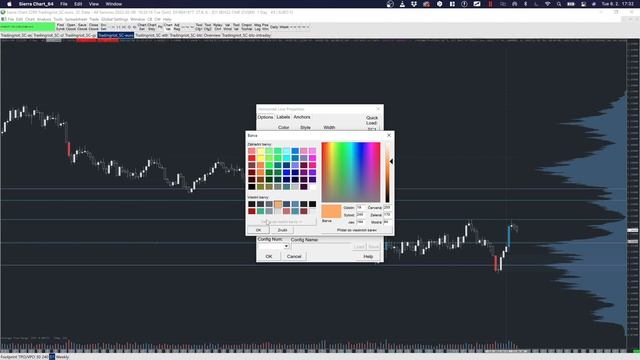Click OK in line properties dialog
The image size is (640, 360).
pyautogui.click(x=269, y=256)
